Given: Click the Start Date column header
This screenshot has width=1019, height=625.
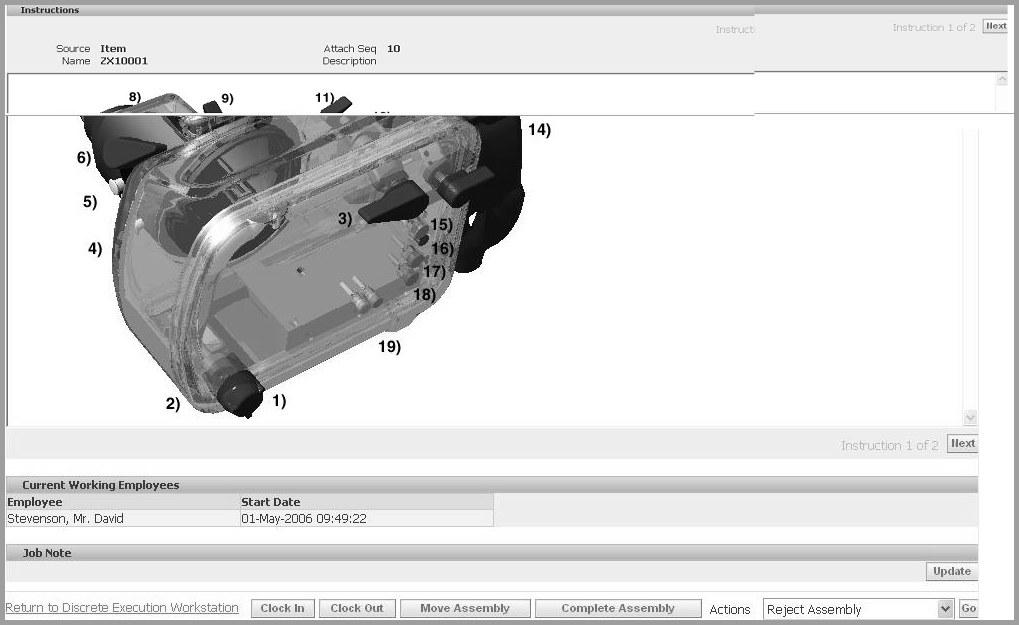Looking at the screenshot, I should pyautogui.click(x=367, y=502).
